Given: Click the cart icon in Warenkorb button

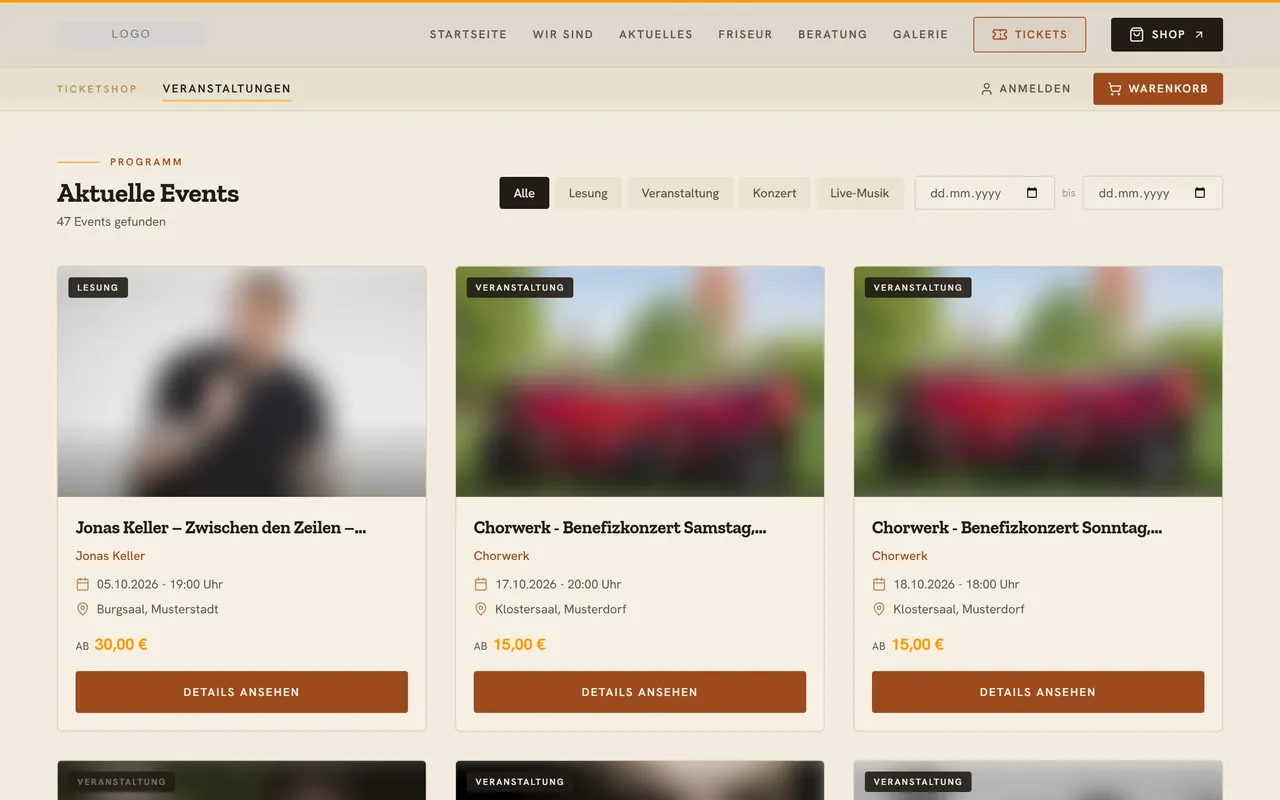Looking at the screenshot, I should 1114,89.
